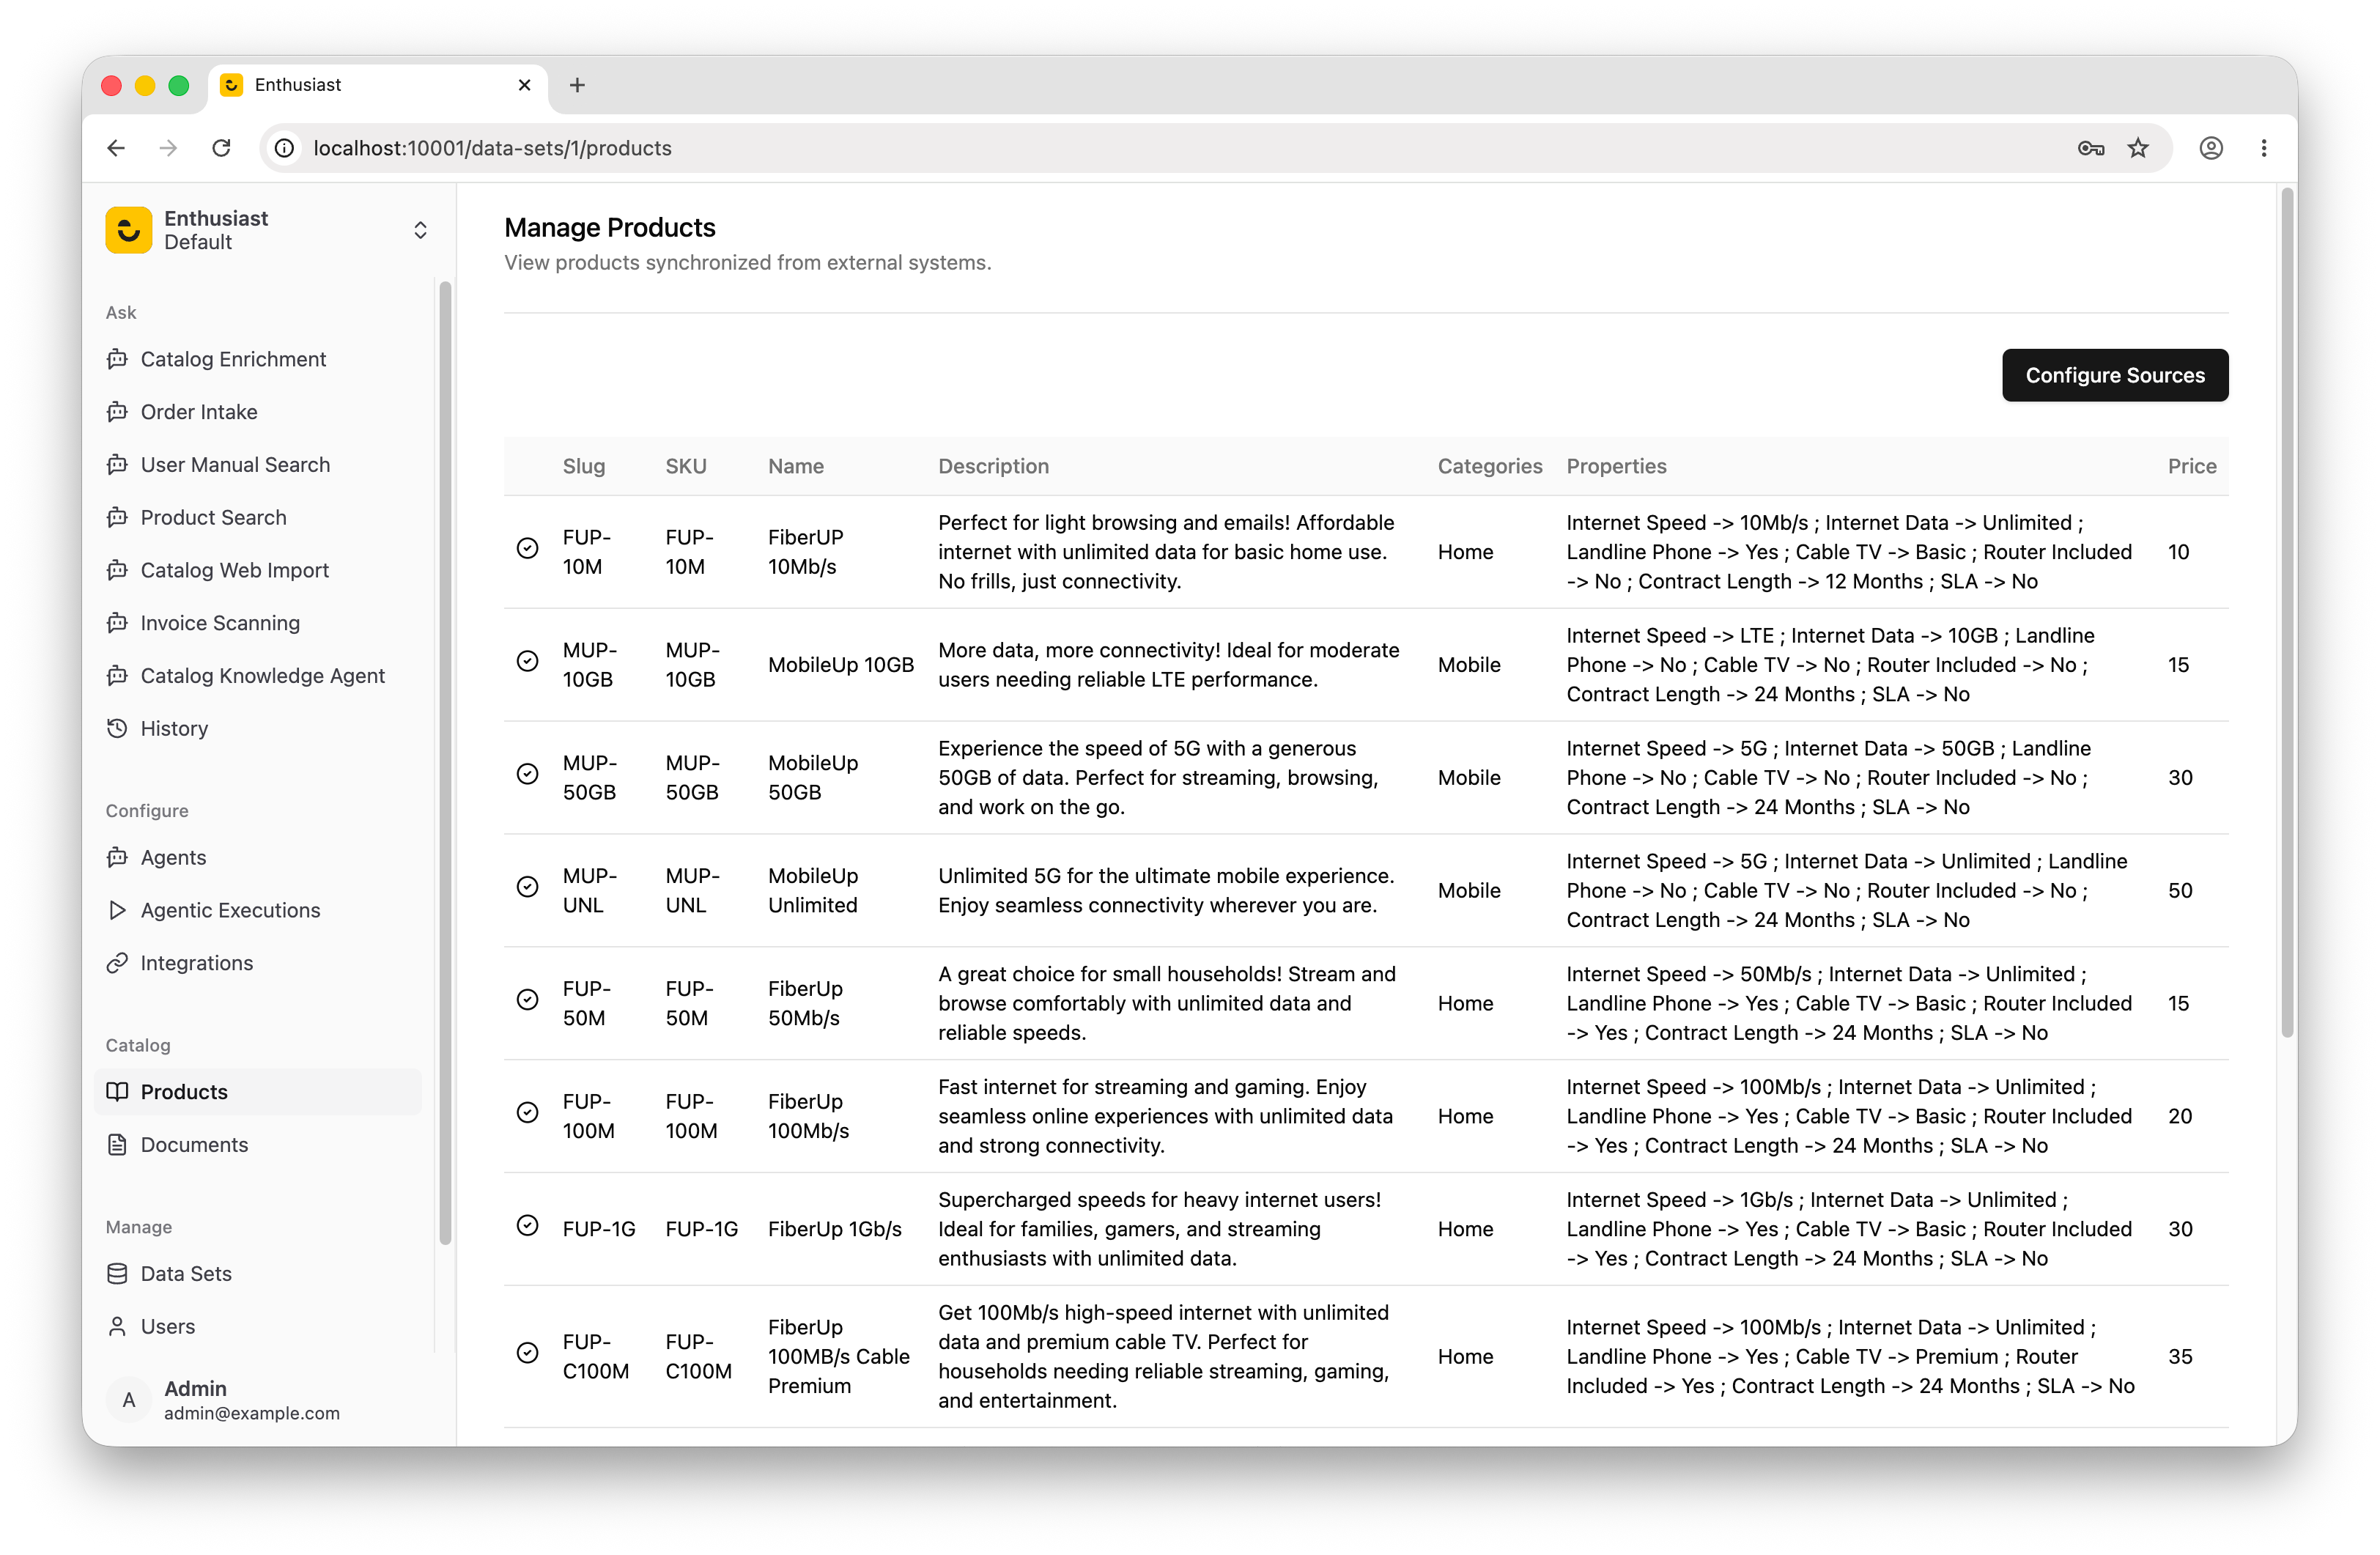This screenshot has height=1555, width=2380.
Task: Open the Admin account avatar
Action: tap(128, 1400)
